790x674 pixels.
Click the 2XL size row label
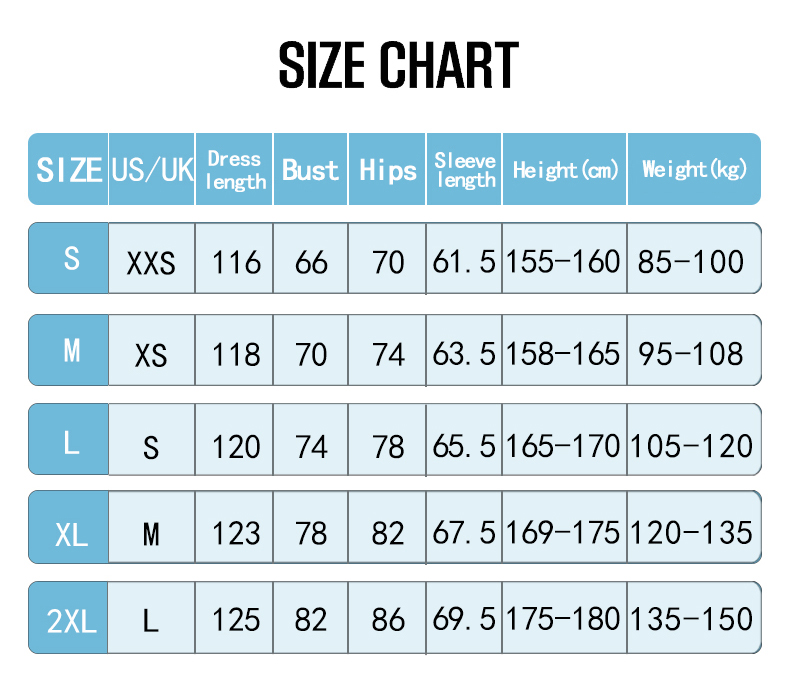tap(71, 622)
